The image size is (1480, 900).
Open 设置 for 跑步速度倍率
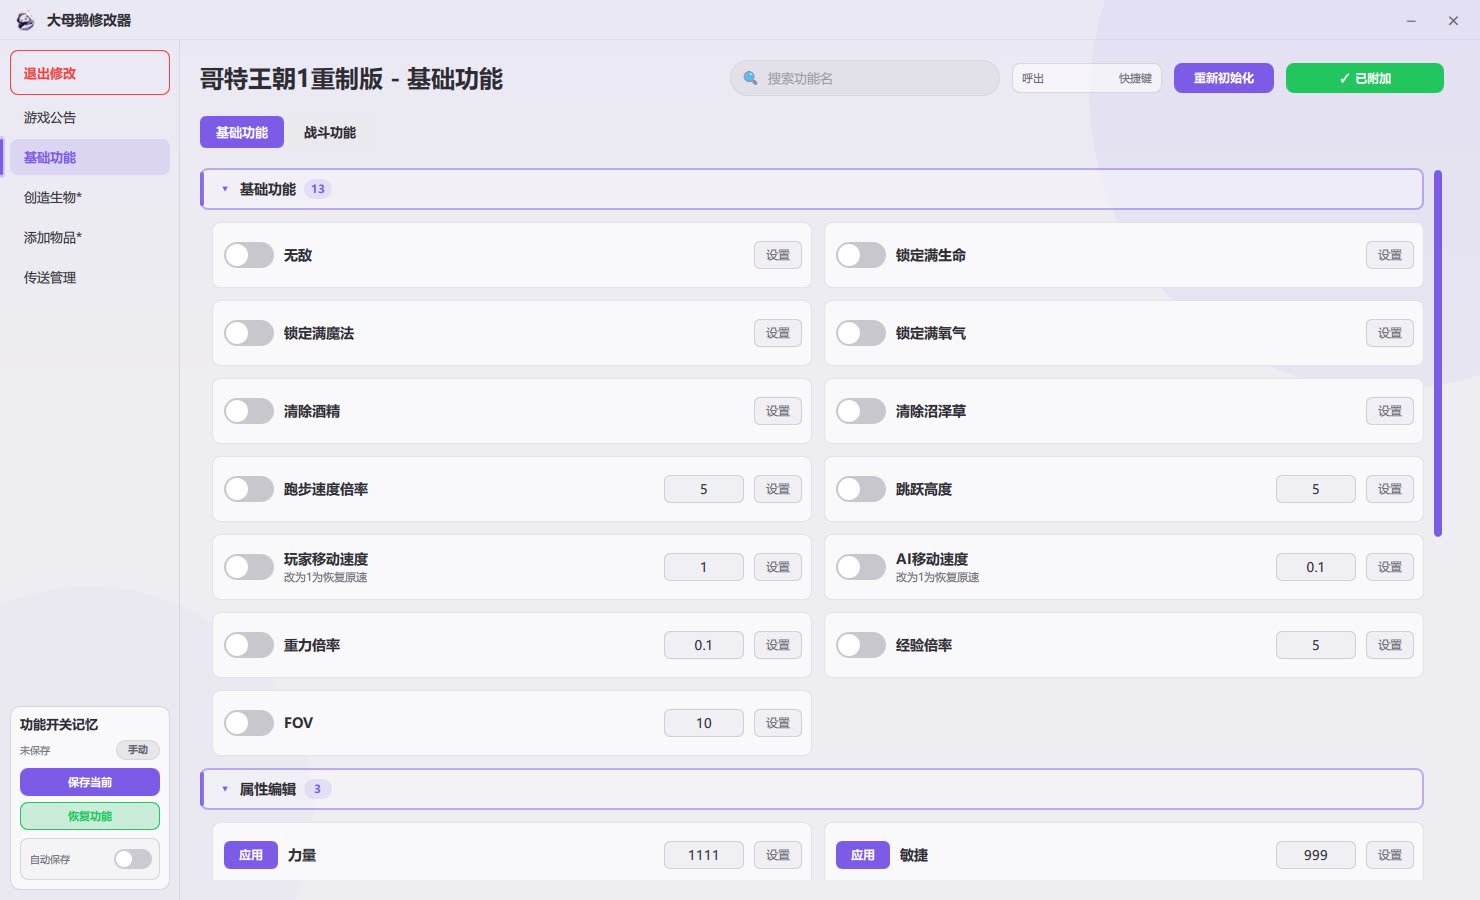[778, 489]
